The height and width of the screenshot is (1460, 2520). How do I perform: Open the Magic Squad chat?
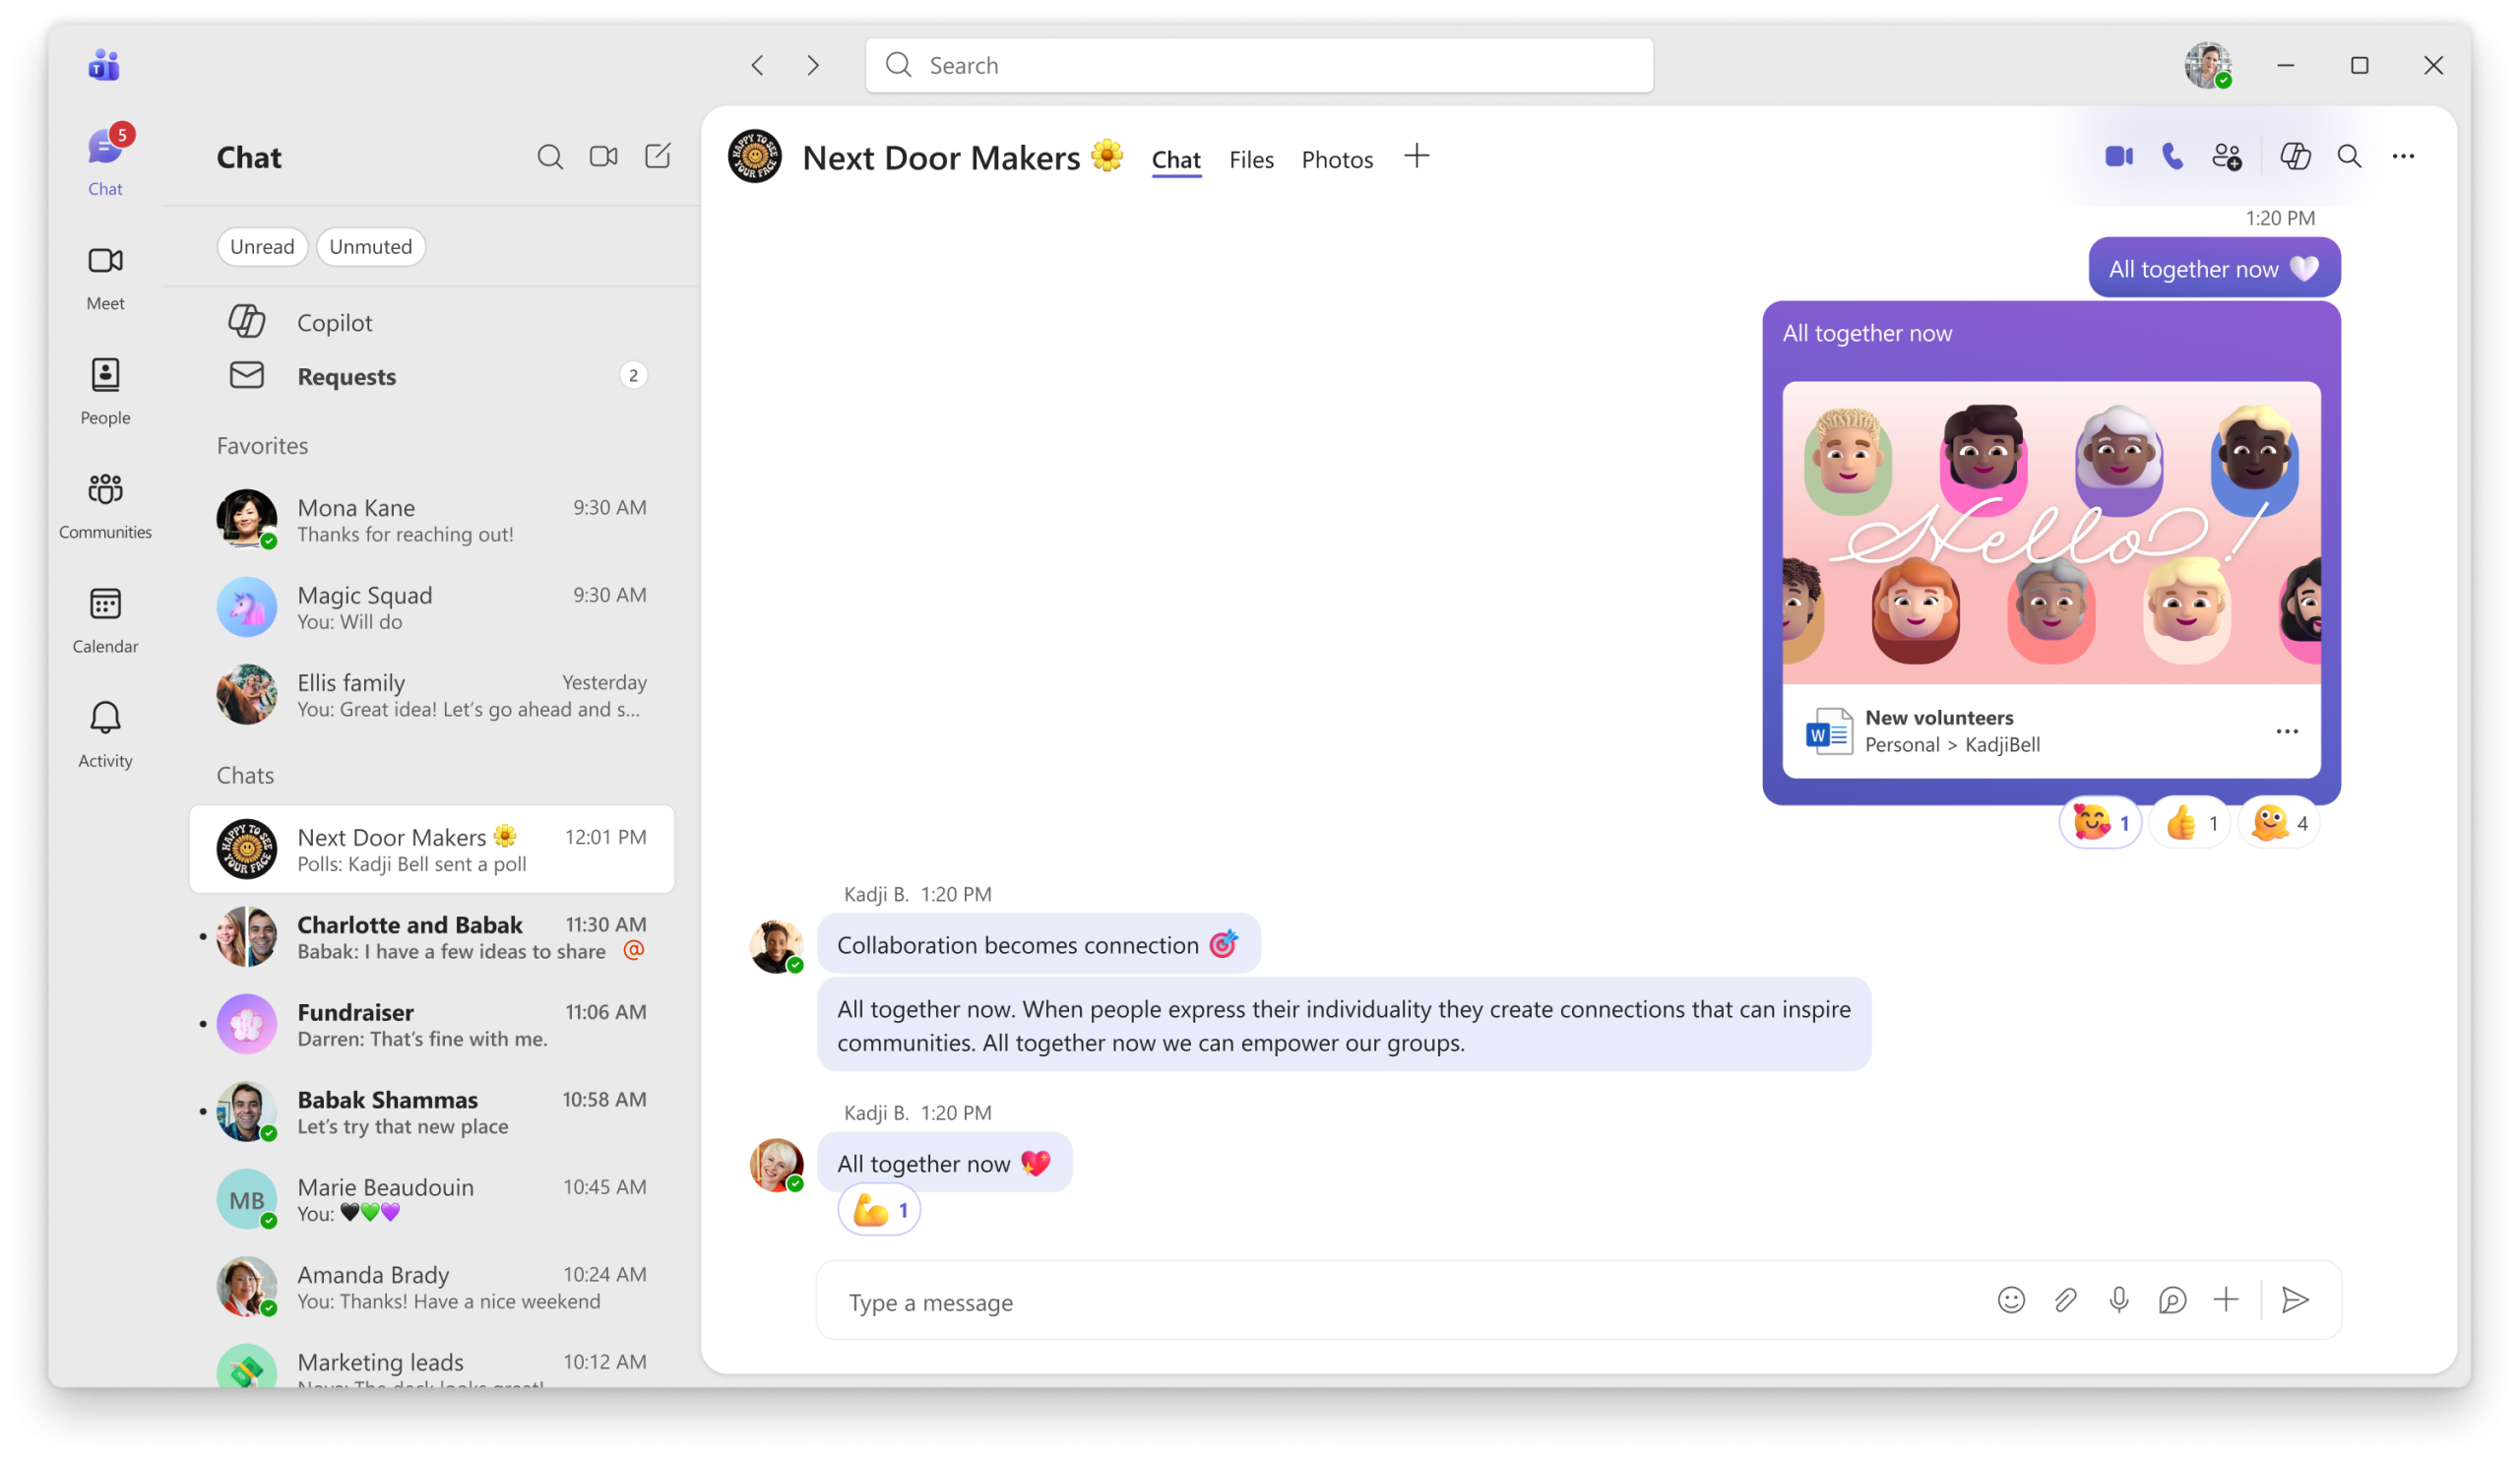[x=432, y=607]
